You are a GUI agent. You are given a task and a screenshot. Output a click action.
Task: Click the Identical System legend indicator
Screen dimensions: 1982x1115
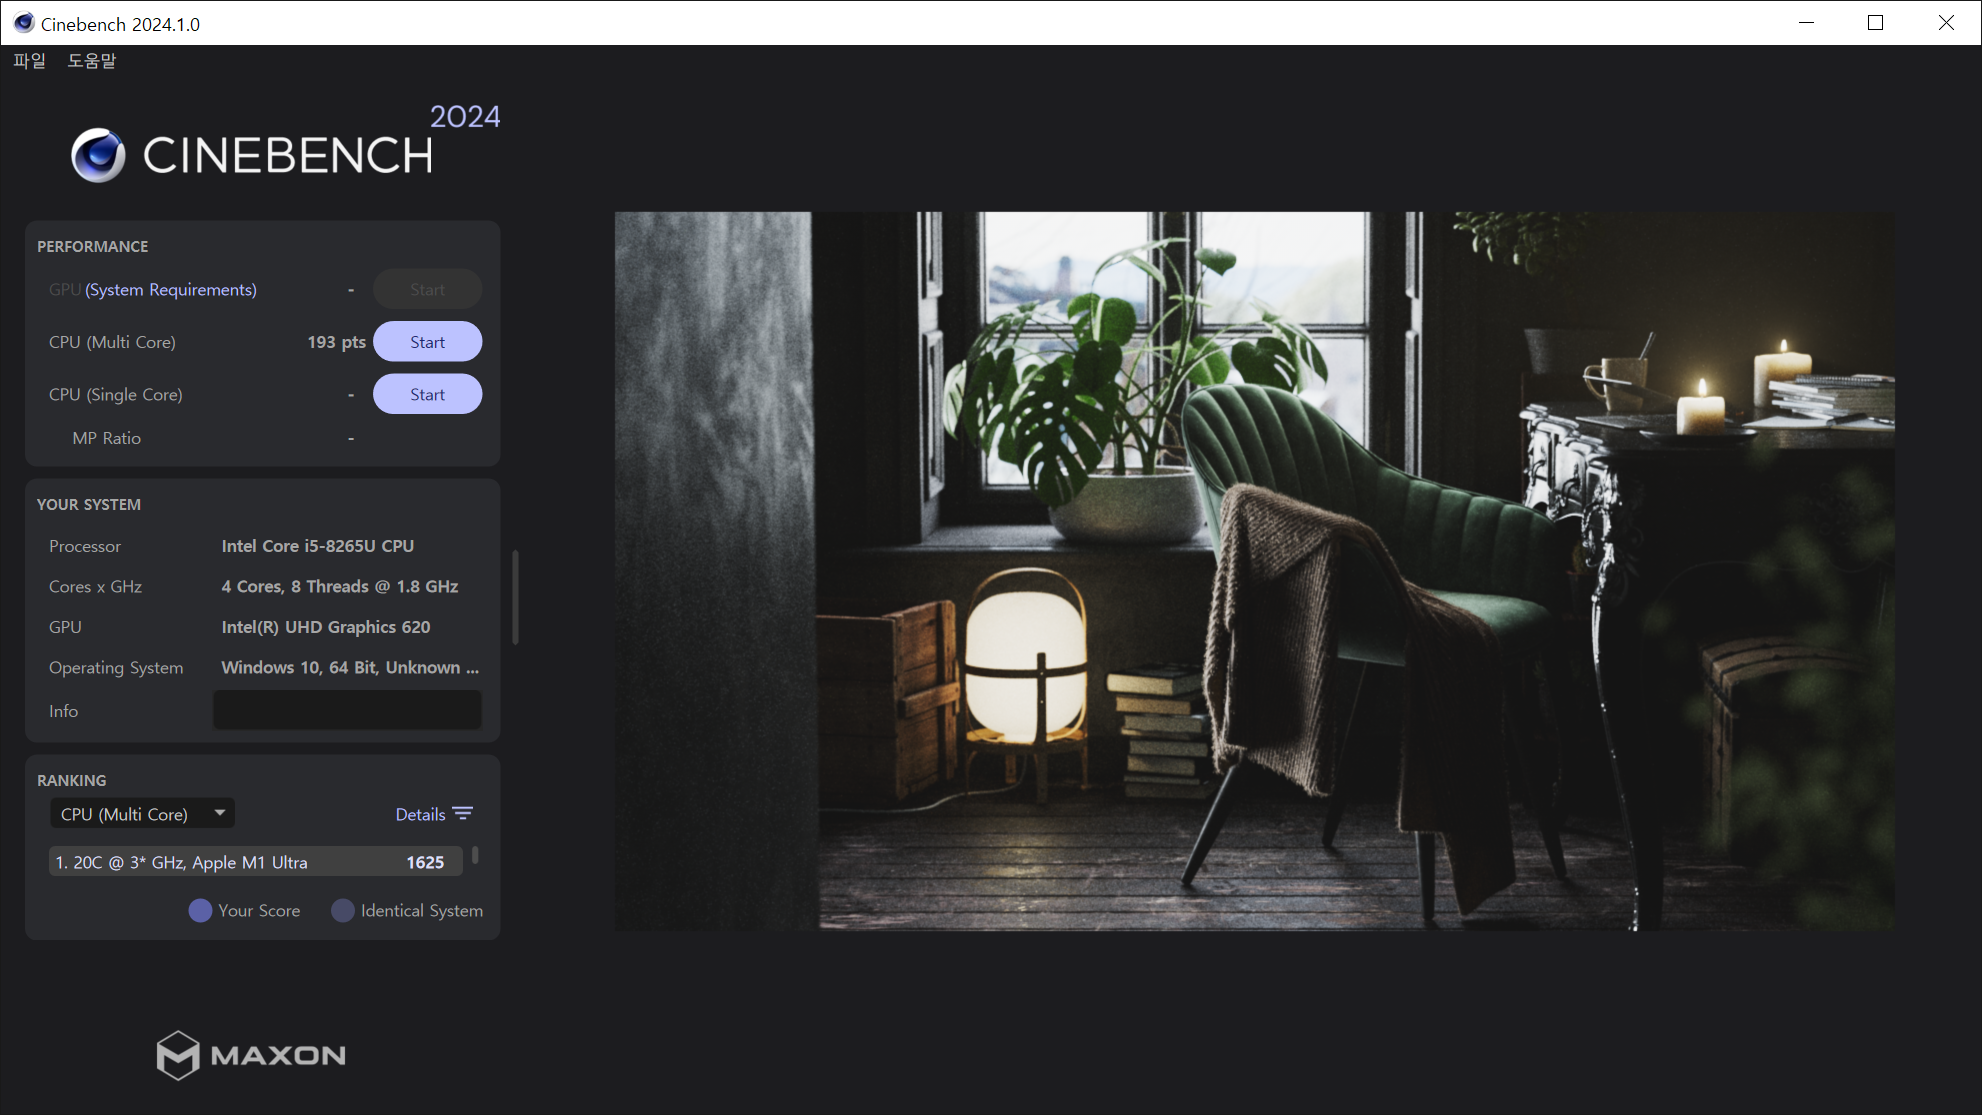click(342, 909)
